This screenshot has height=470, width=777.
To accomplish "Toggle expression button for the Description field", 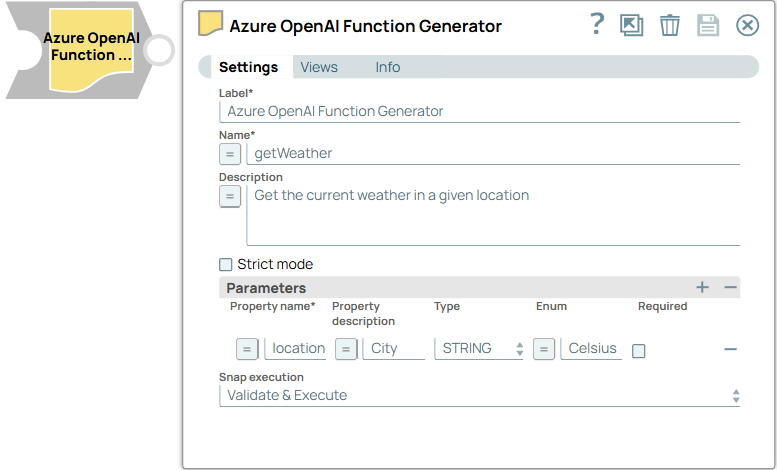I will 230,196.
